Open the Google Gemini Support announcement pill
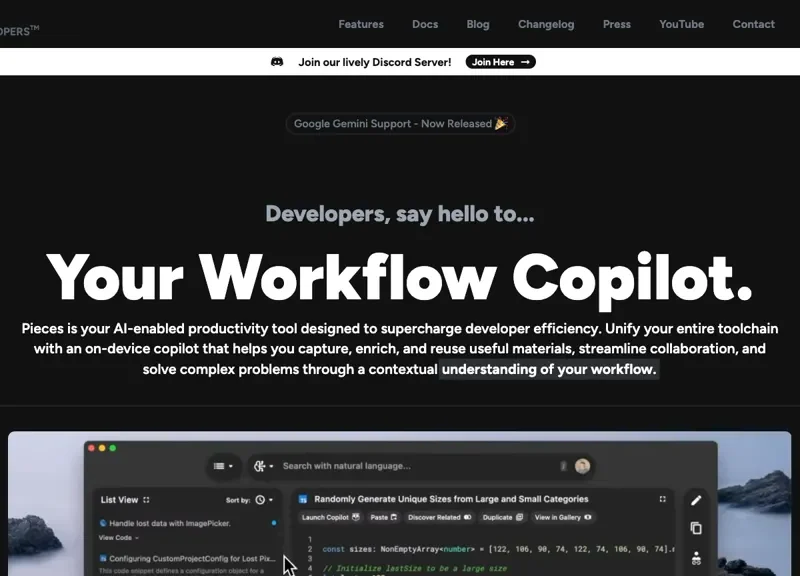 tap(401, 123)
